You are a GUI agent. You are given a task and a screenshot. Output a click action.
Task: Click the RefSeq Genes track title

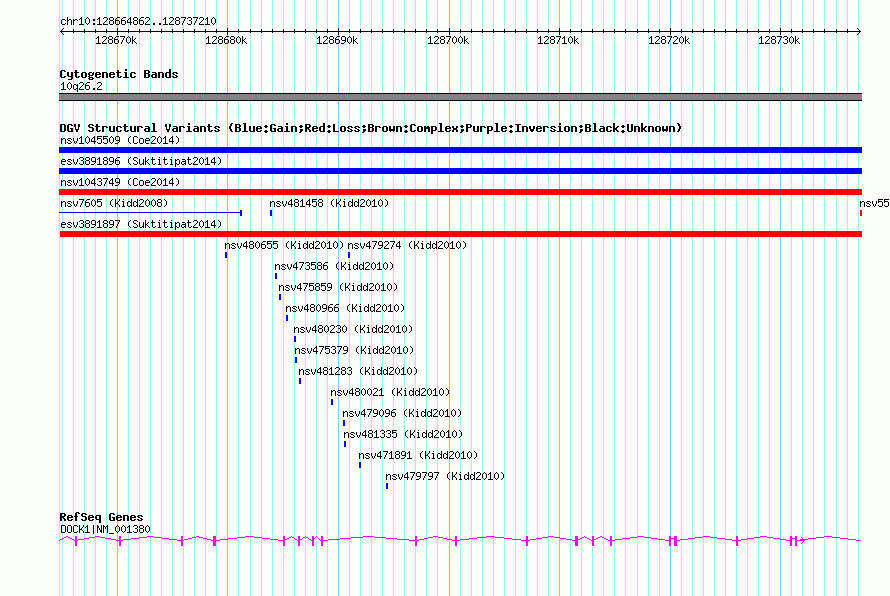coord(101,517)
